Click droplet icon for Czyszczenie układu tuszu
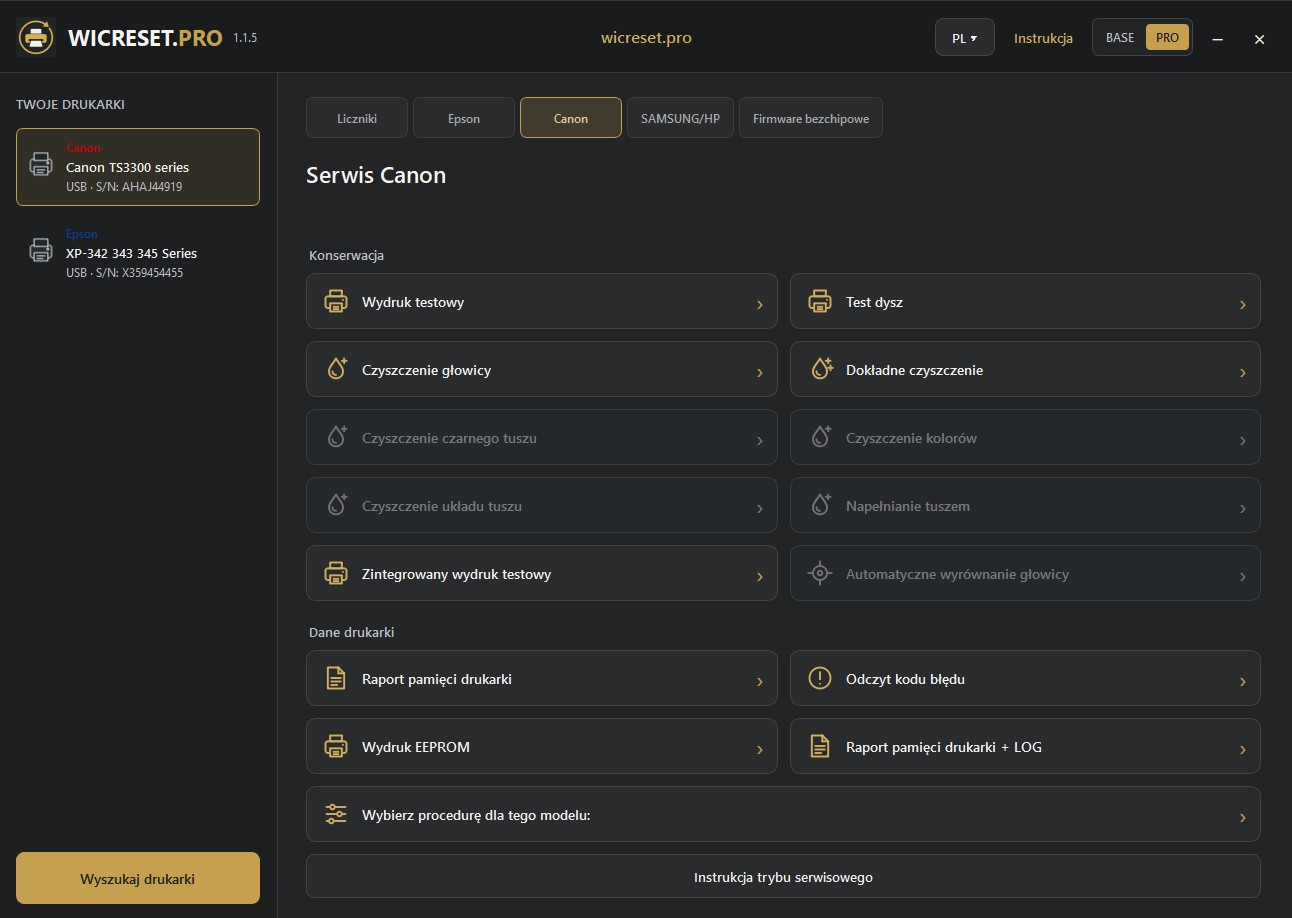Screen dimensions: 1292x918 coord(337,505)
